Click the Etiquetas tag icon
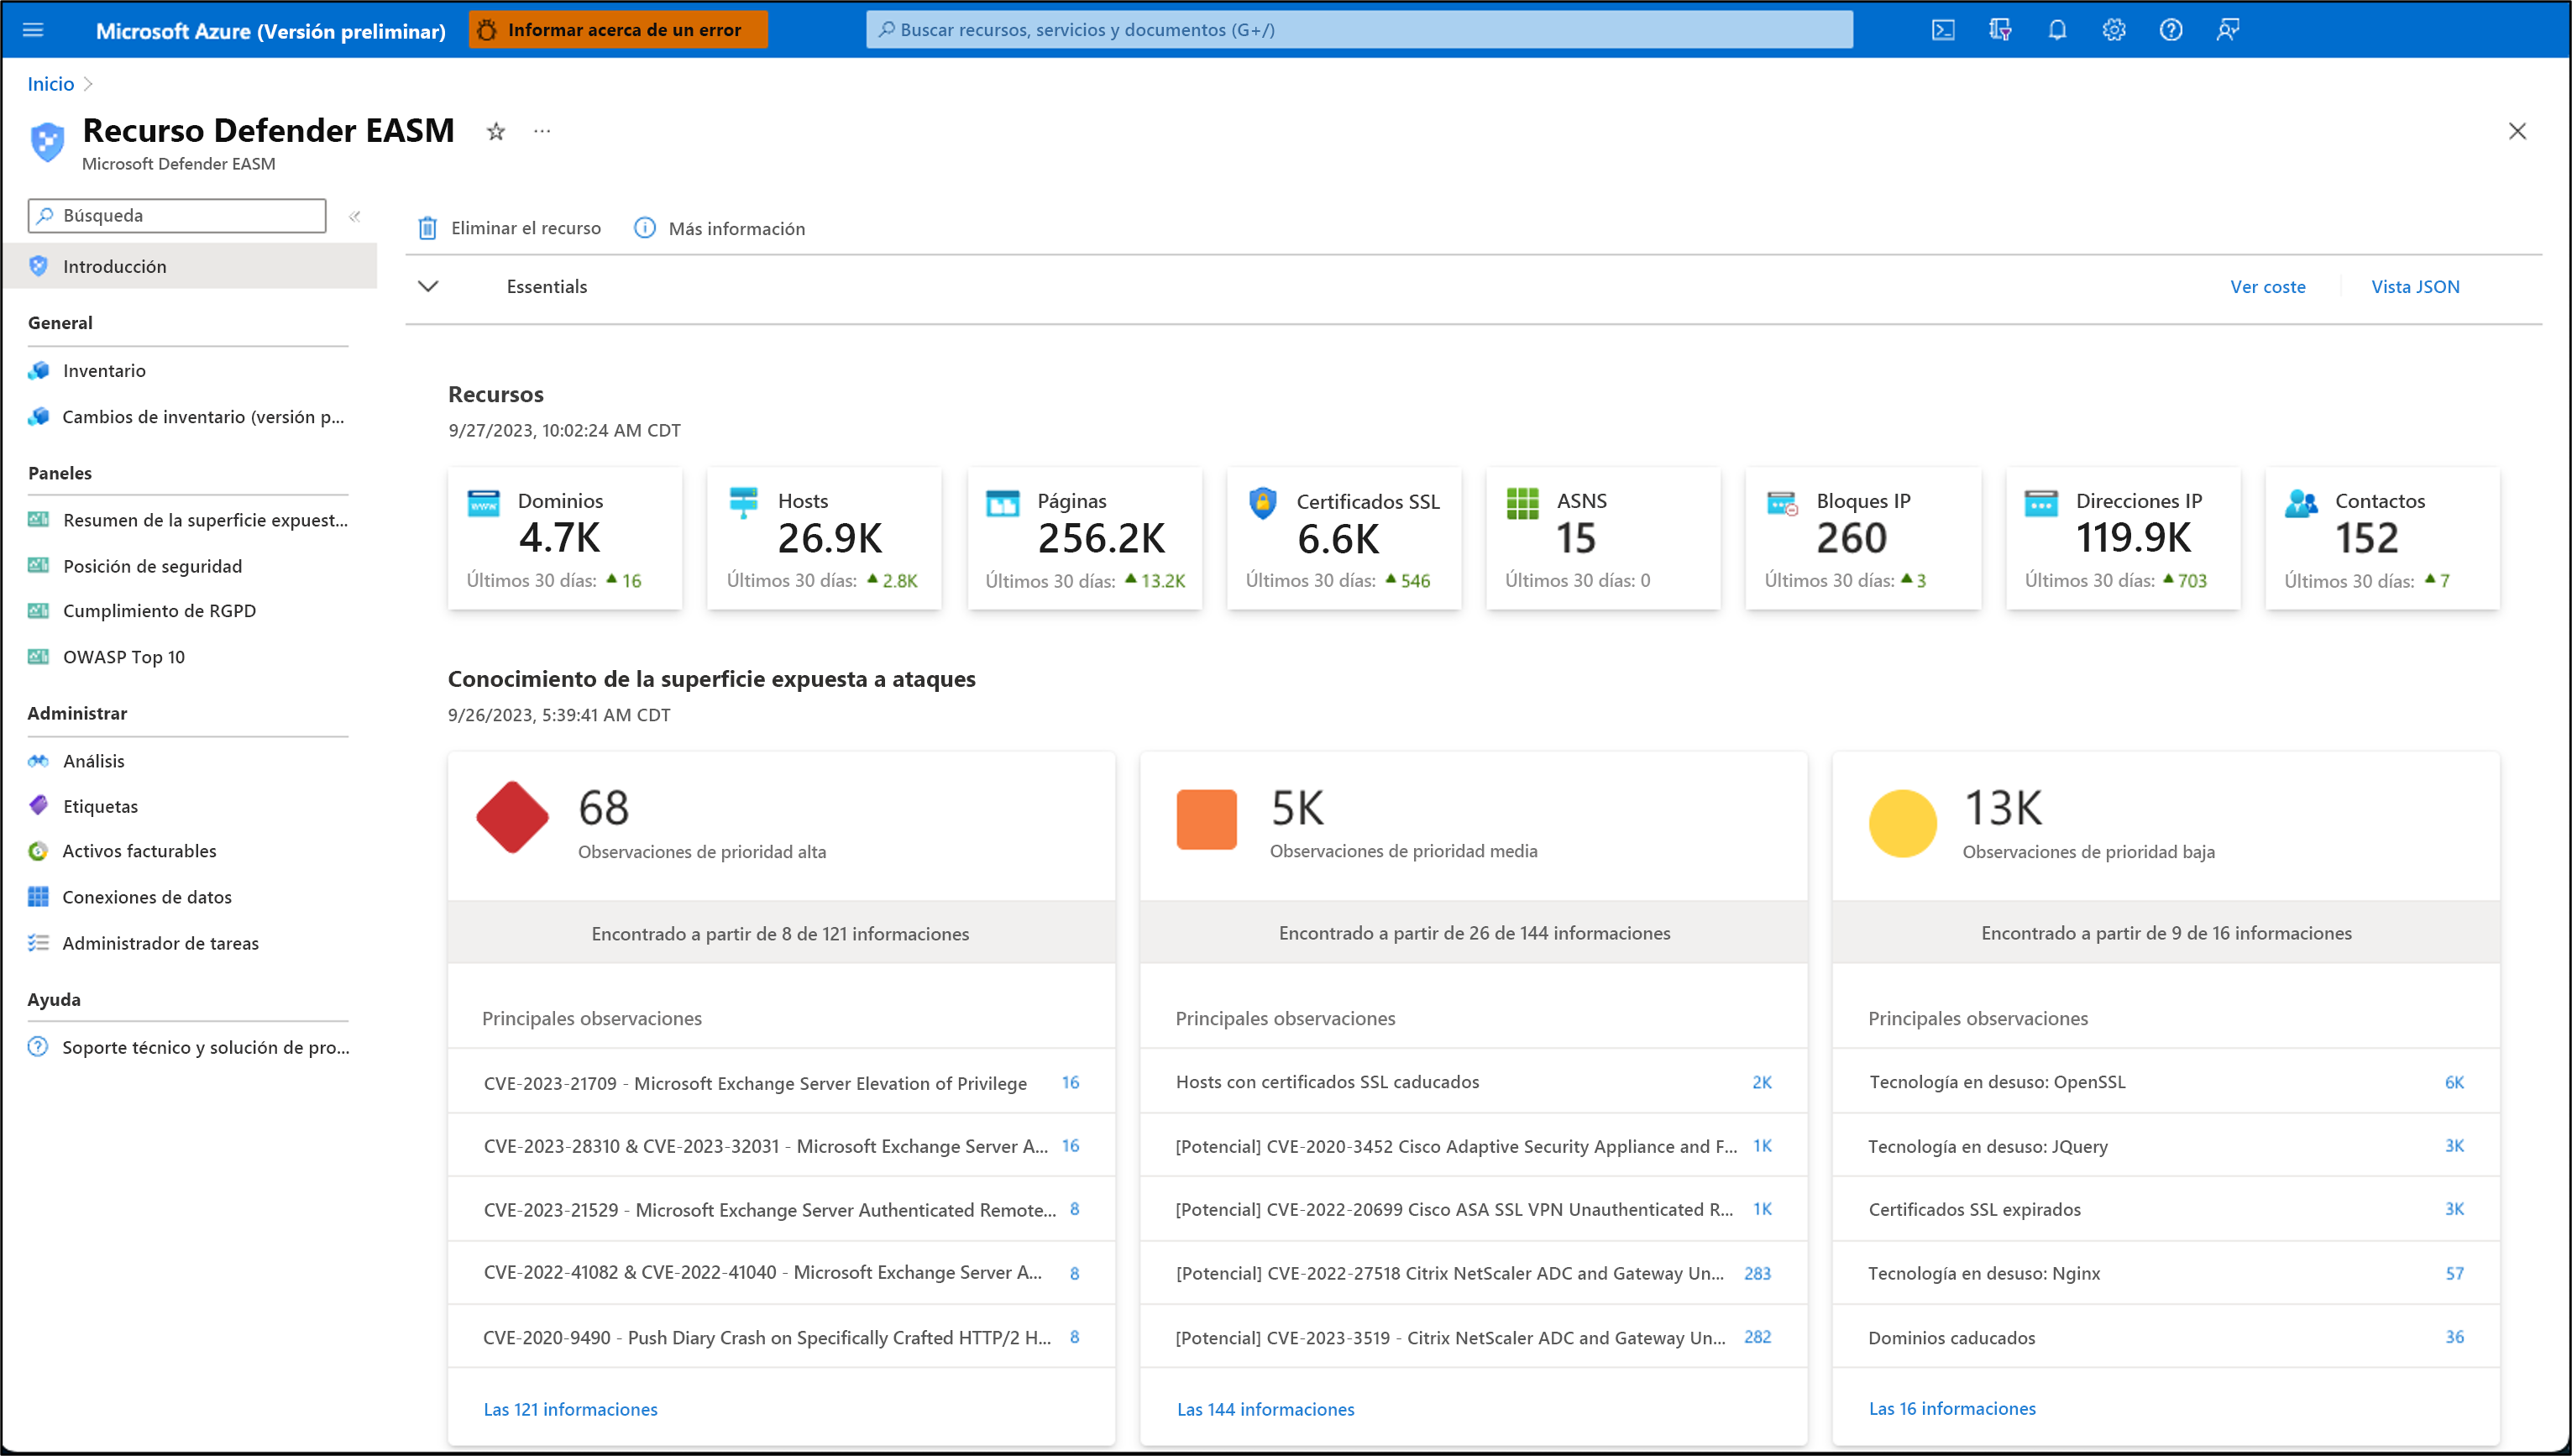This screenshot has height=1456, width=2572. pos(38,806)
